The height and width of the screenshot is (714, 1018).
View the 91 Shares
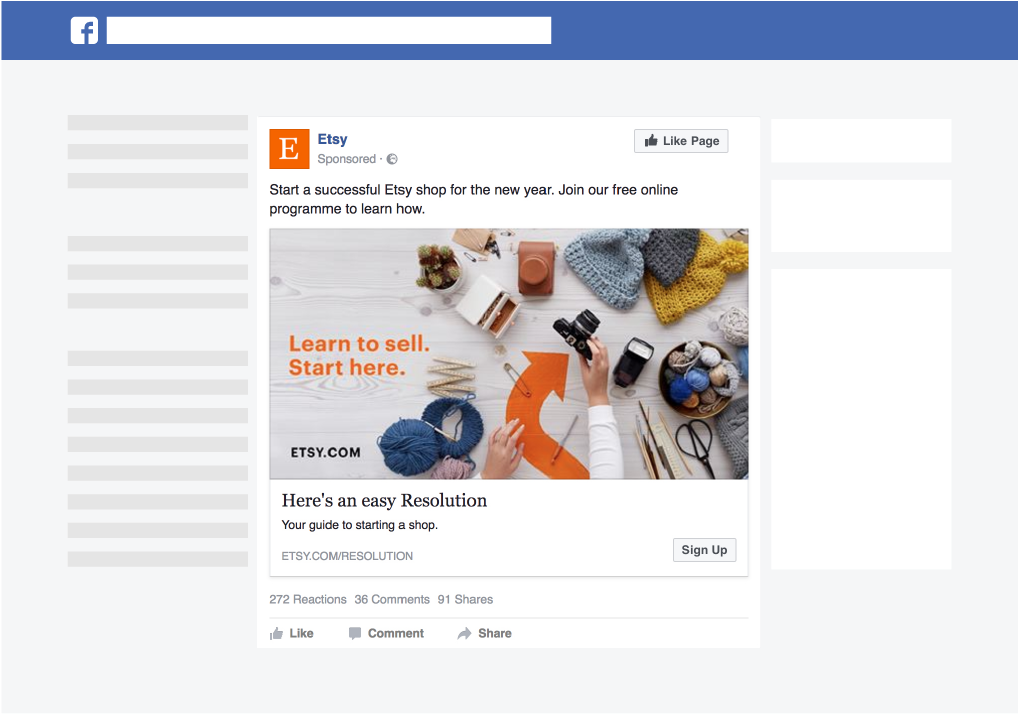coord(465,600)
